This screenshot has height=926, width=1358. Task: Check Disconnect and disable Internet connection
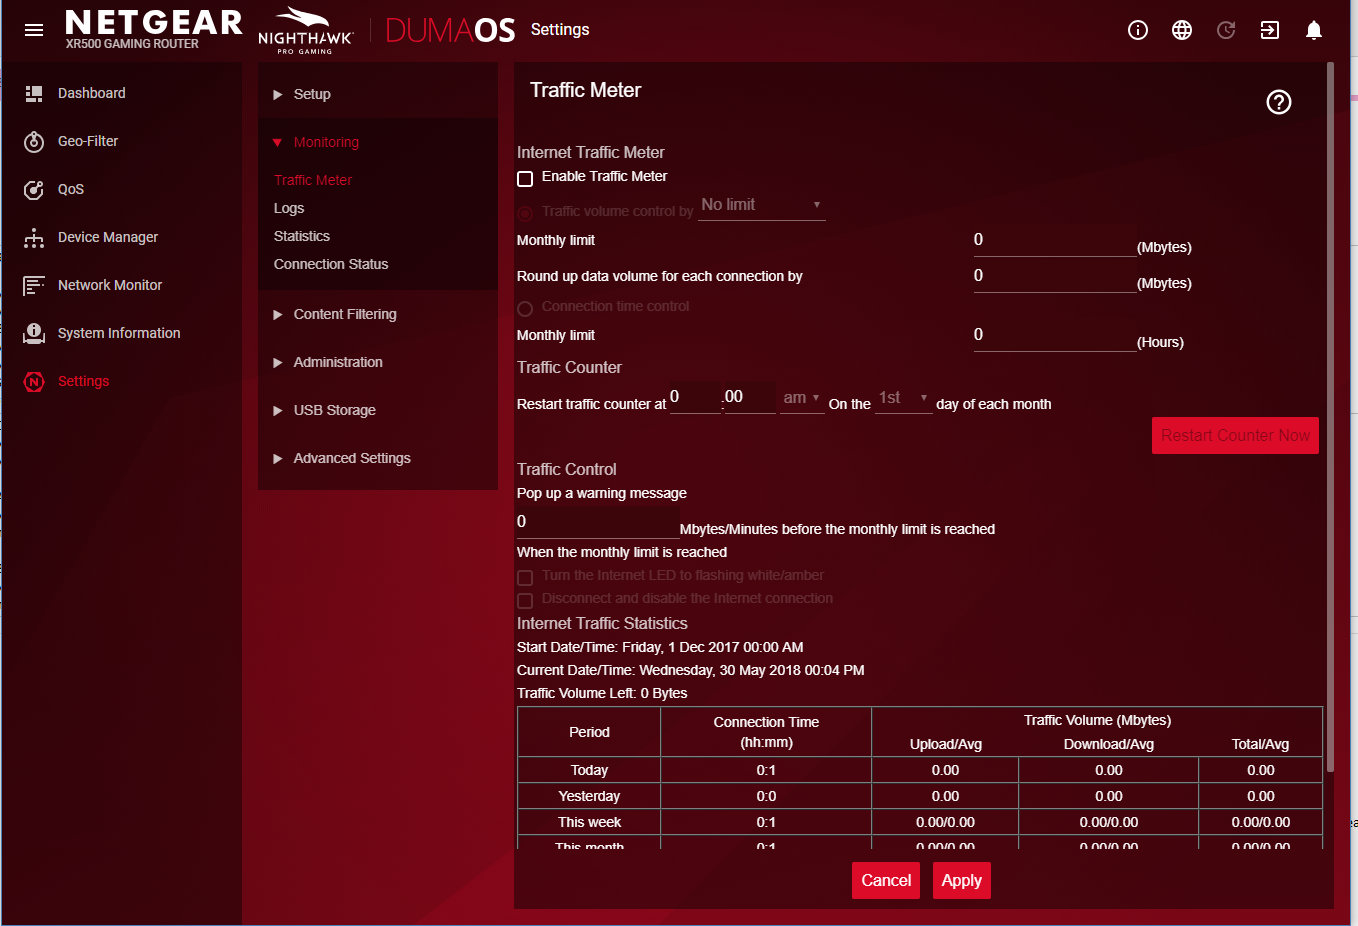(525, 601)
